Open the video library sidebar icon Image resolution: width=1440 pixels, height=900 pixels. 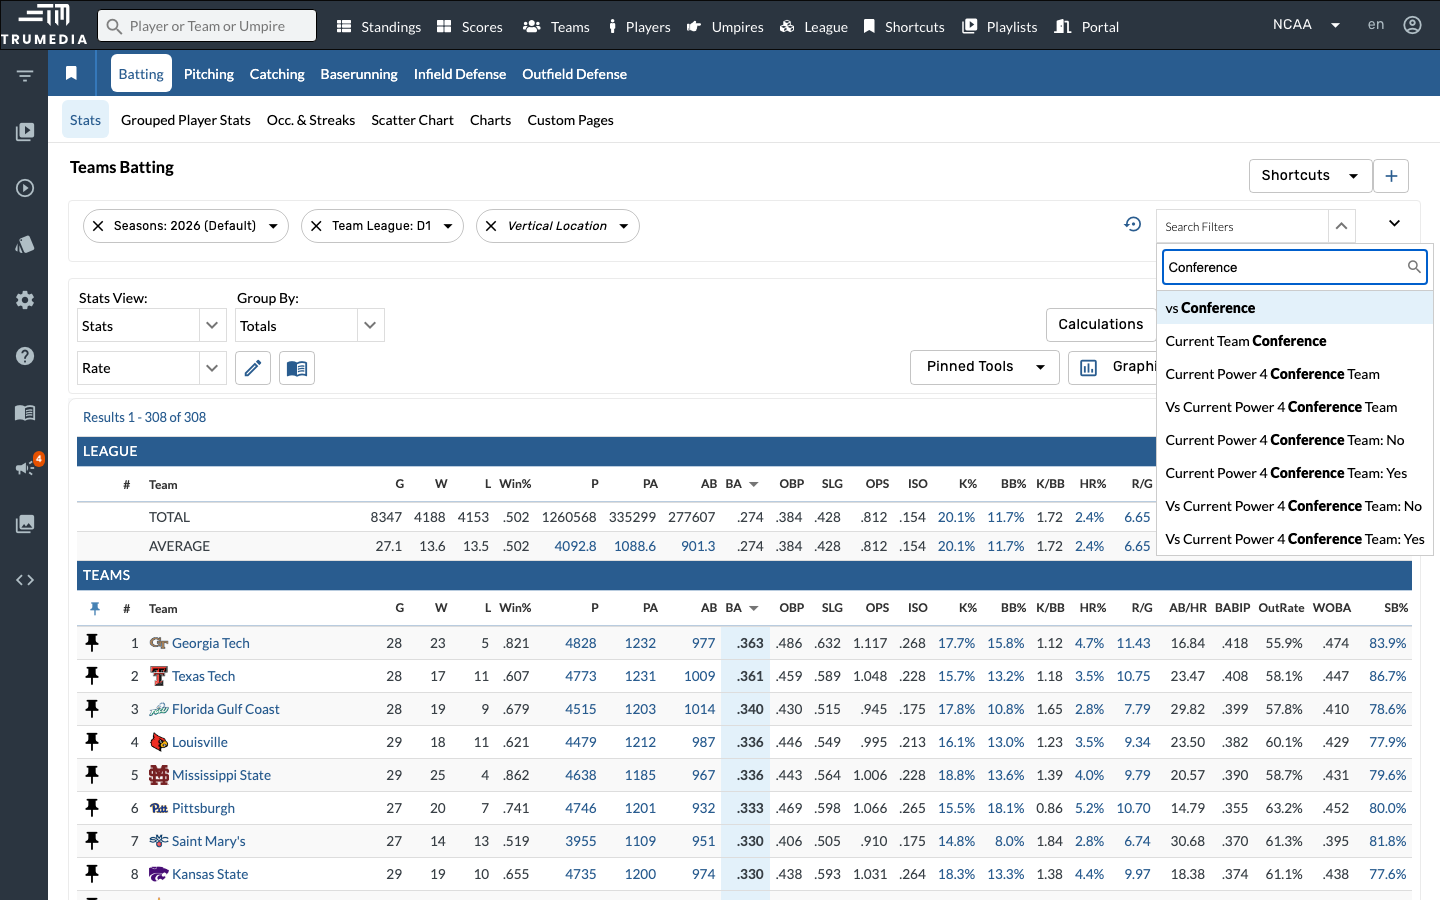pyautogui.click(x=25, y=131)
